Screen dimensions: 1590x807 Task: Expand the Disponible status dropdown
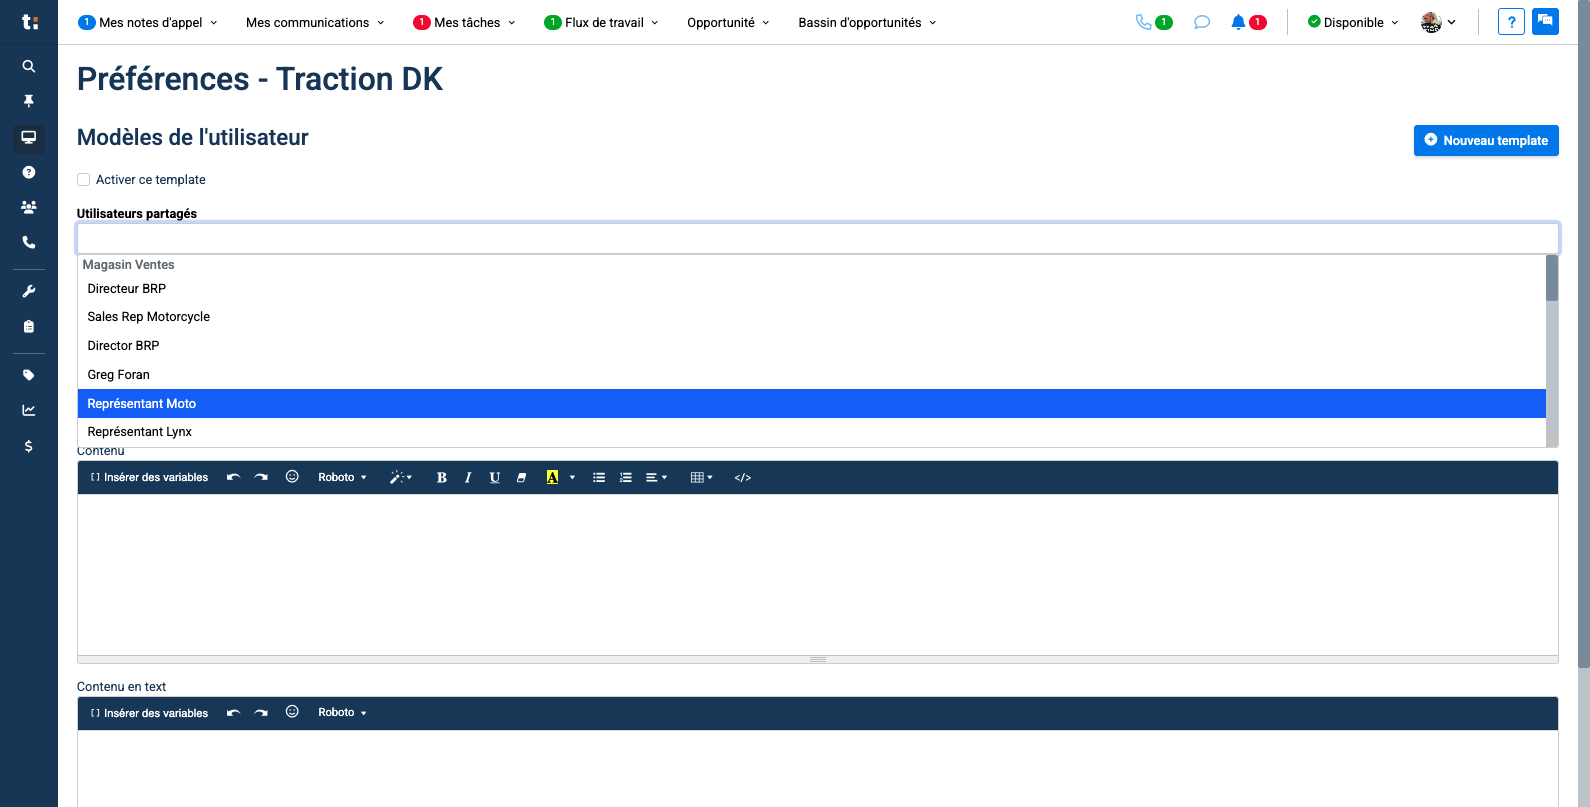coord(1353,22)
